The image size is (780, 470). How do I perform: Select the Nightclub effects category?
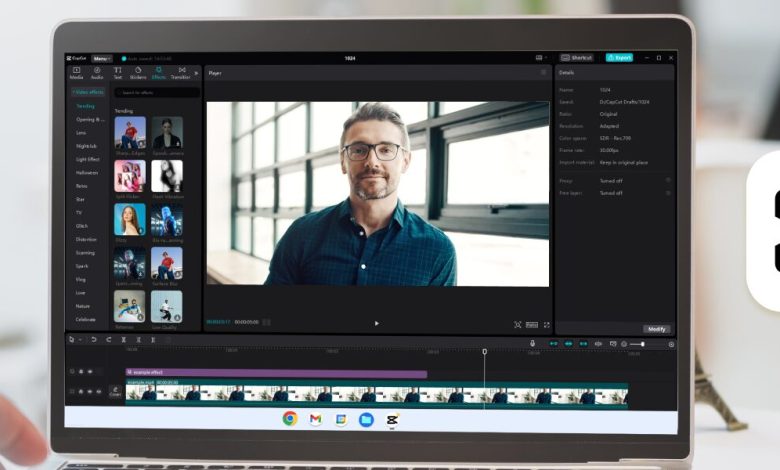pyautogui.click(x=86, y=146)
